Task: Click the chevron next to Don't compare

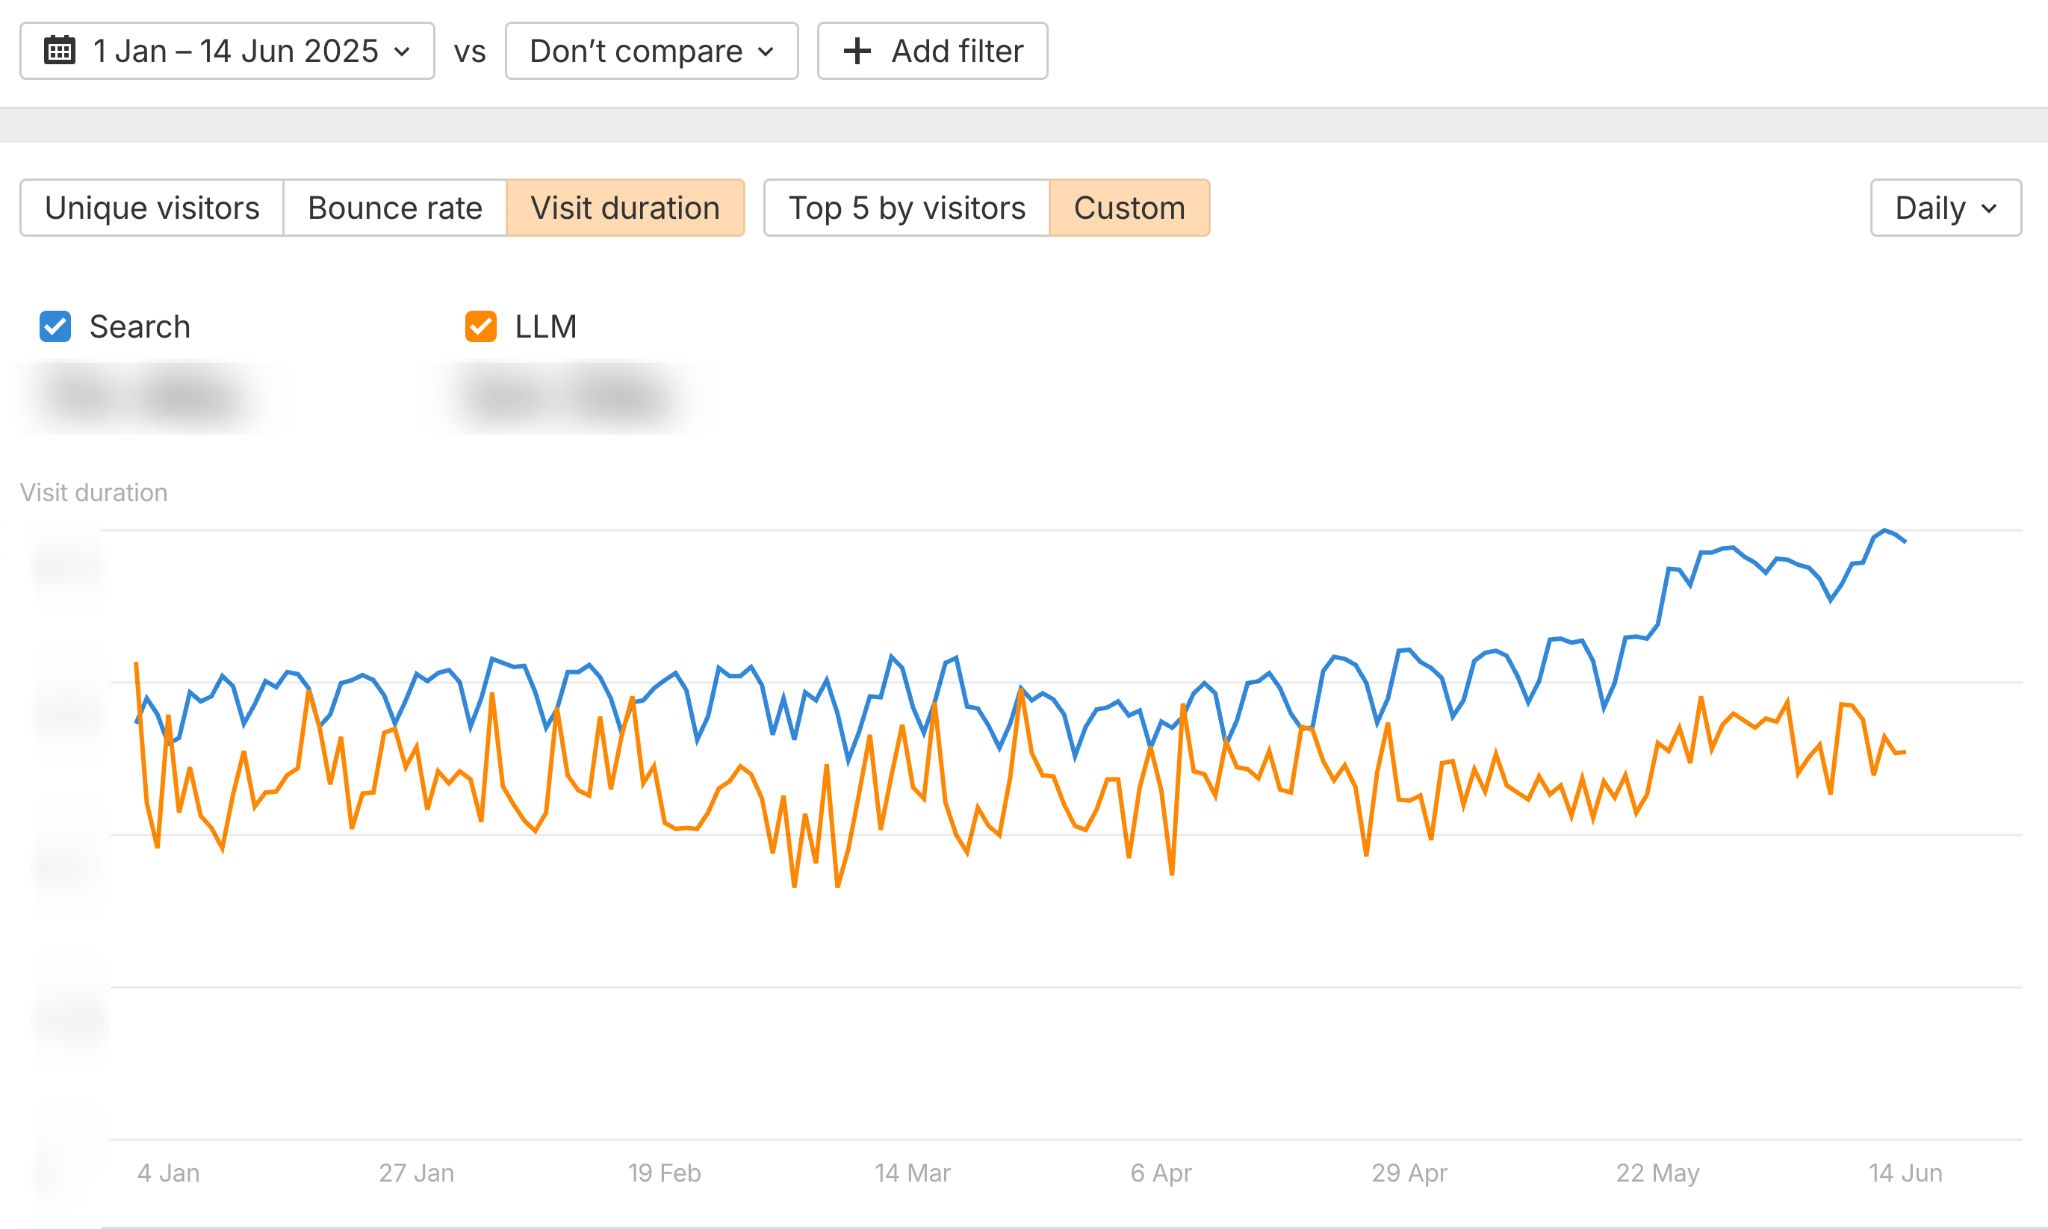Action: click(765, 52)
